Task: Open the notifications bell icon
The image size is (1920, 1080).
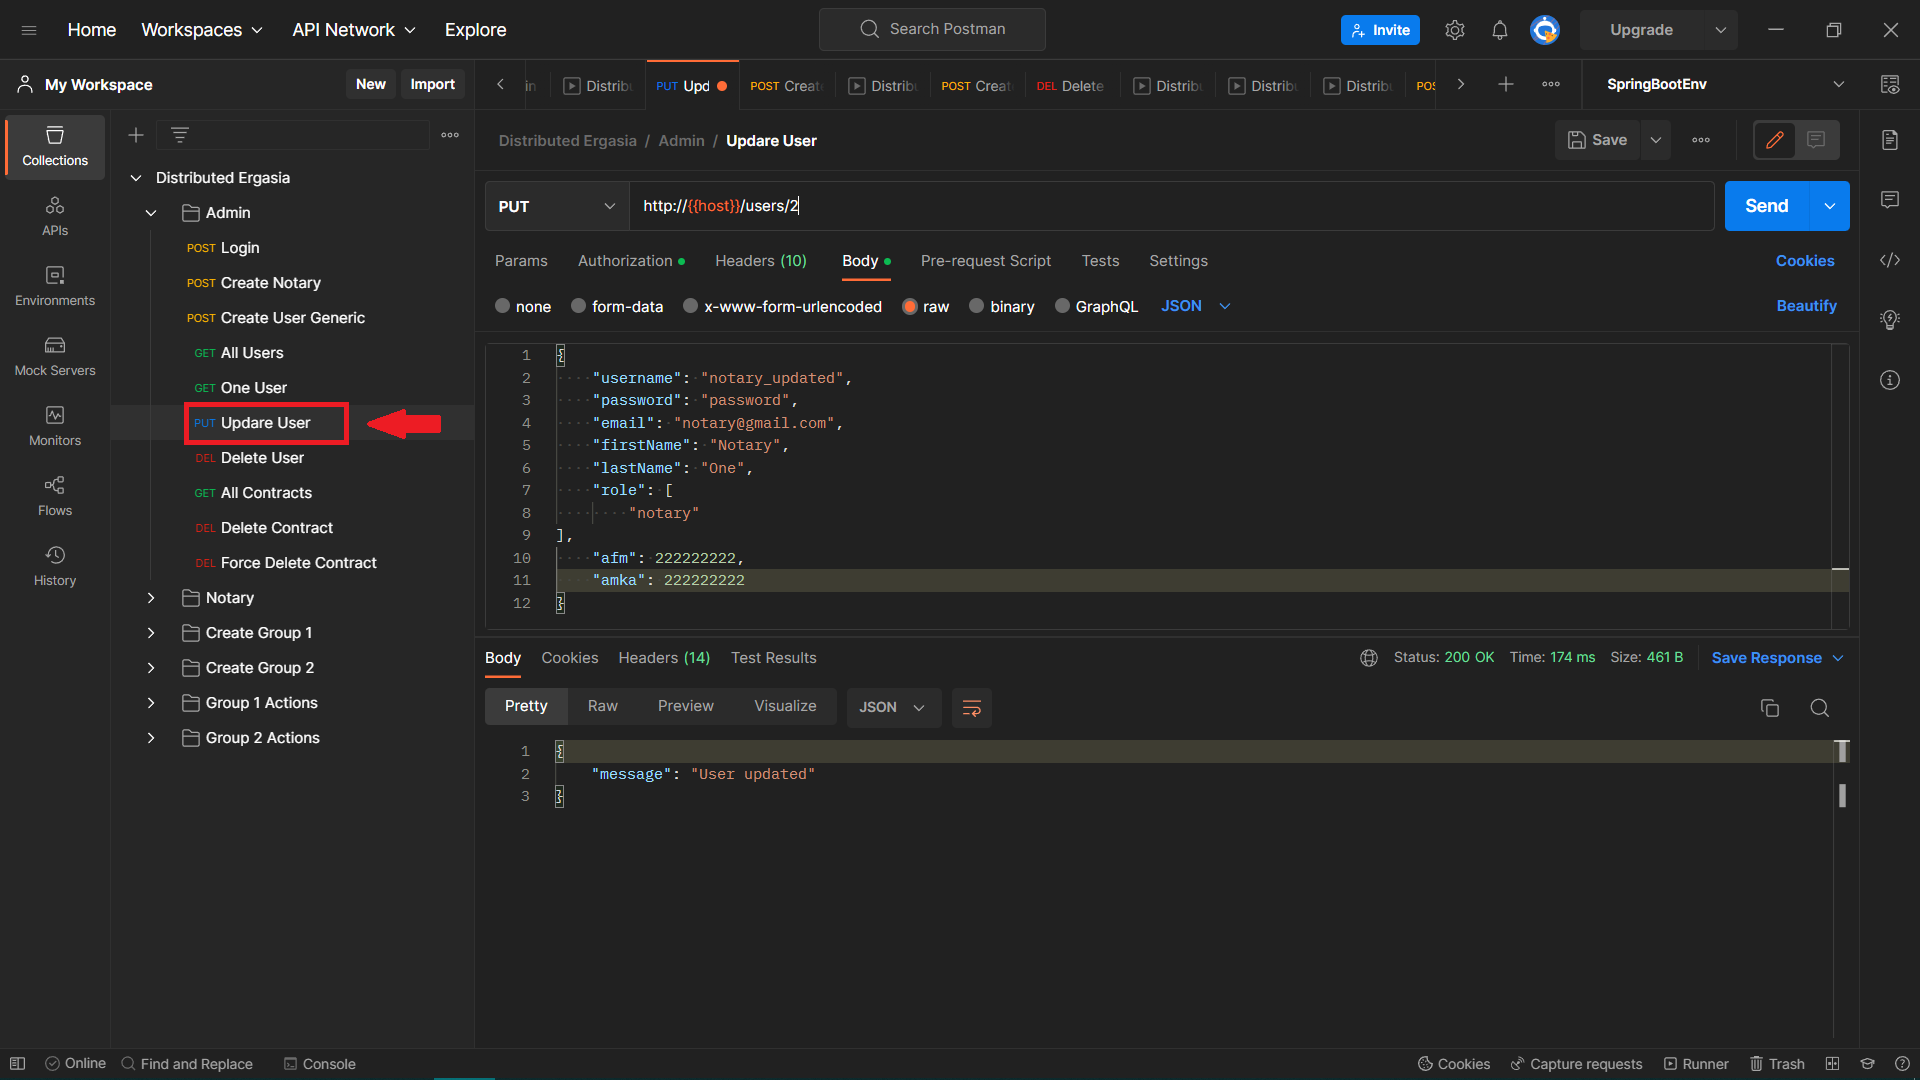Action: tap(1500, 30)
